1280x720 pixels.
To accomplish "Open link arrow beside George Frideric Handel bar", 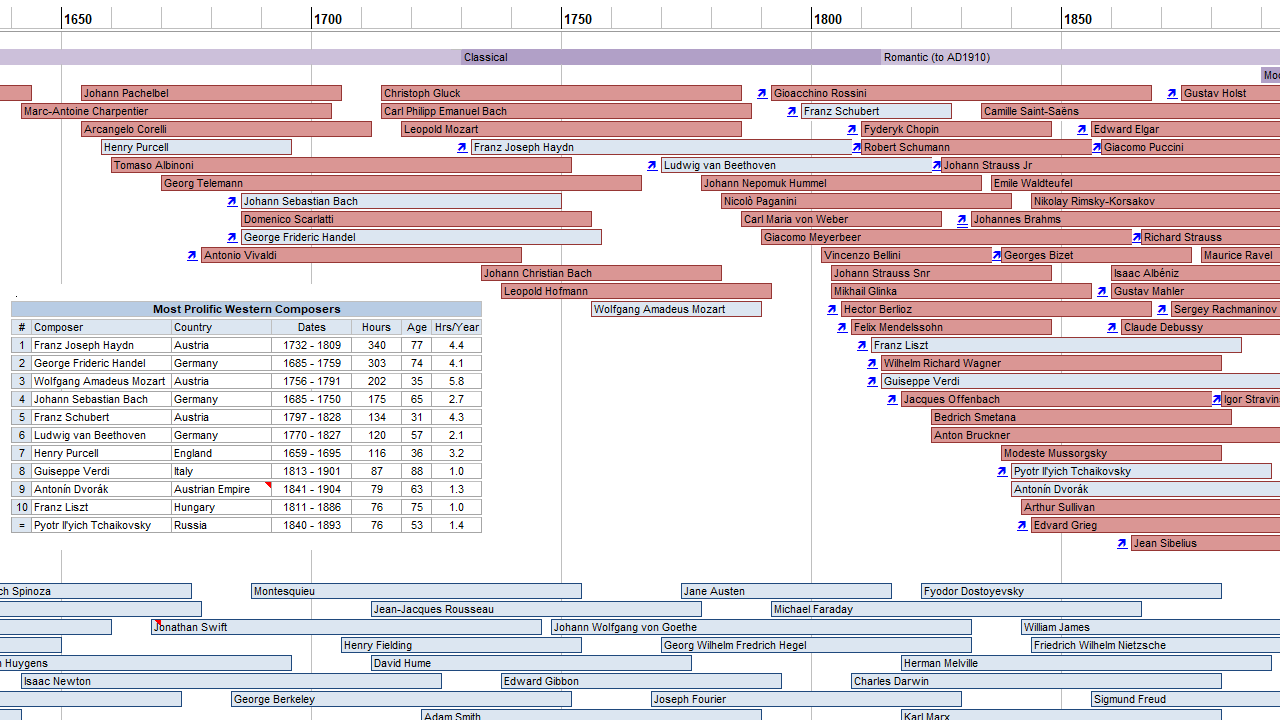I will [x=232, y=237].
